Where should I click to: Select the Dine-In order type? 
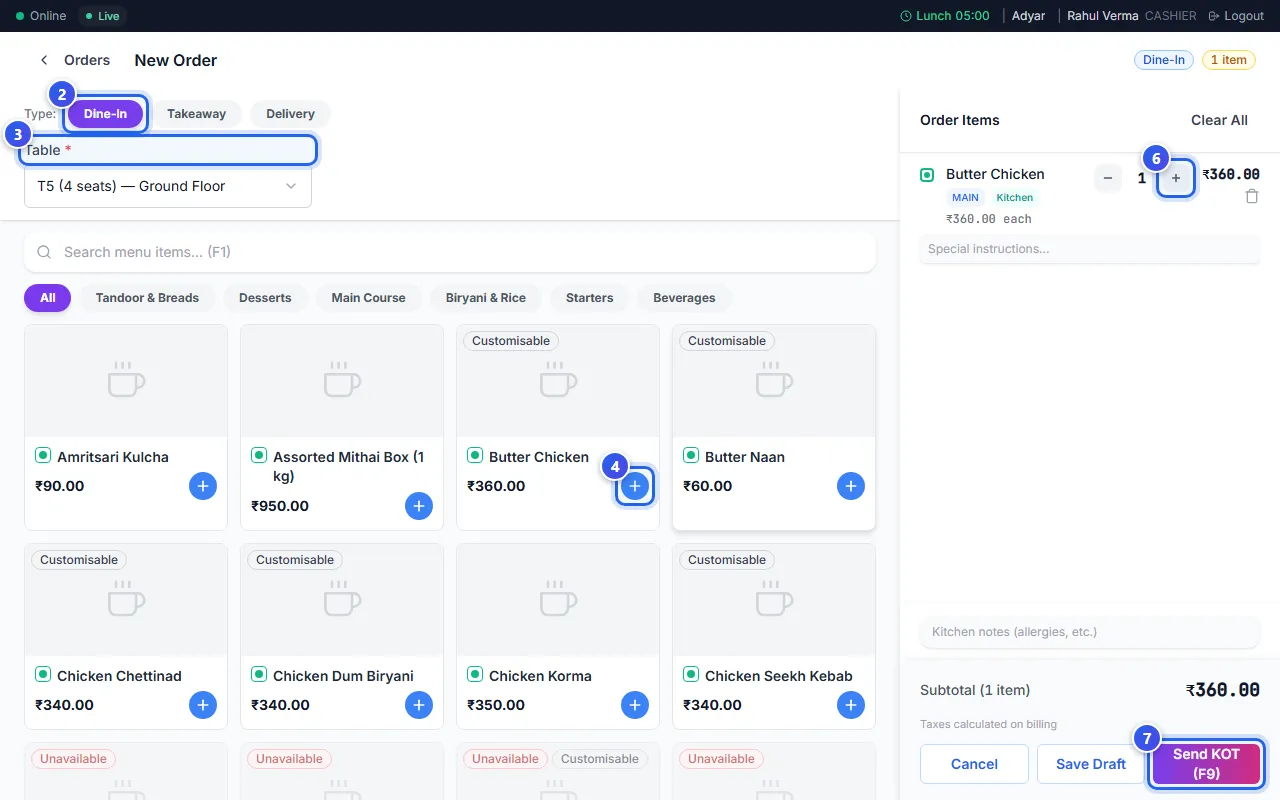pos(105,114)
